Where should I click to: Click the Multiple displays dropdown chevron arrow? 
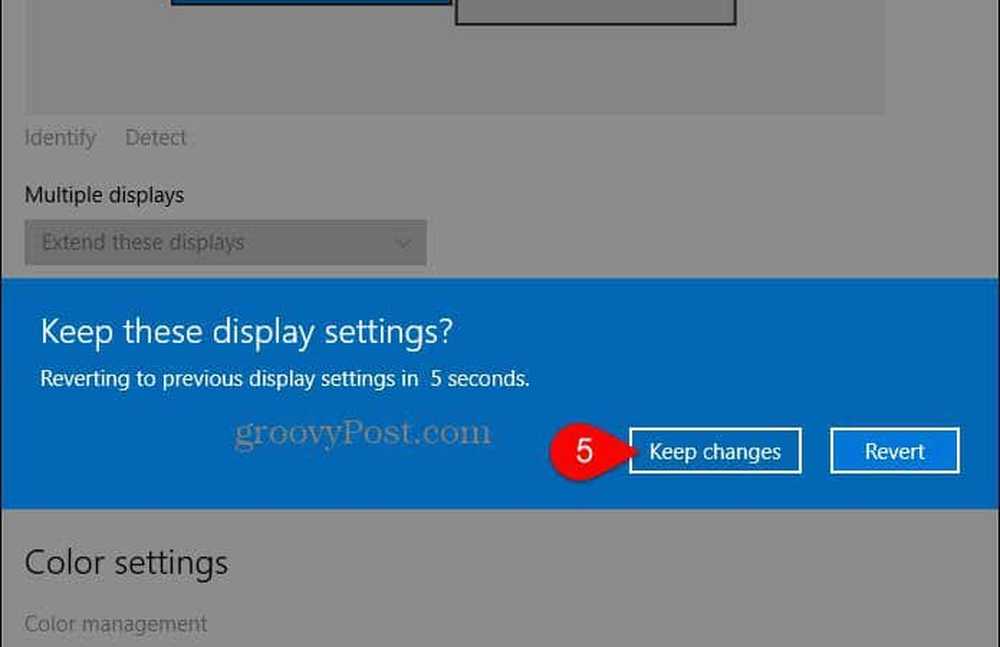point(403,242)
